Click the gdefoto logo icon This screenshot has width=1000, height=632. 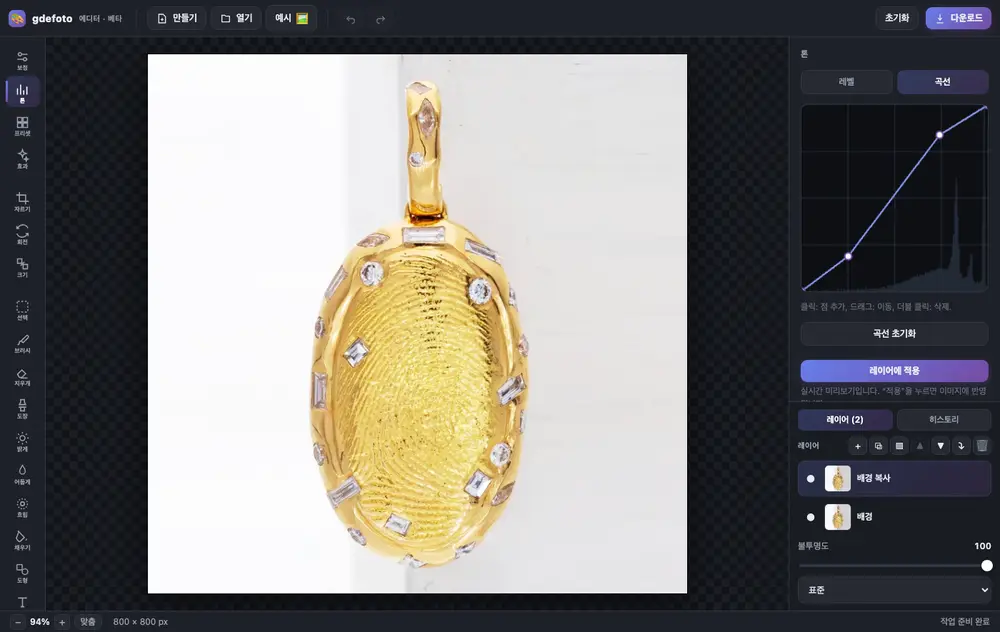(17, 18)
